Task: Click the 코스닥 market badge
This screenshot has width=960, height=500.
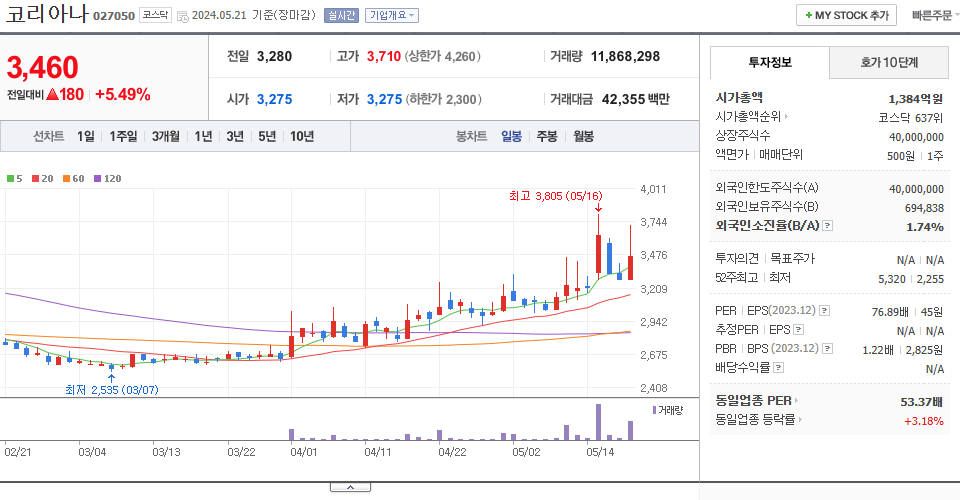Action: point(156,15)
